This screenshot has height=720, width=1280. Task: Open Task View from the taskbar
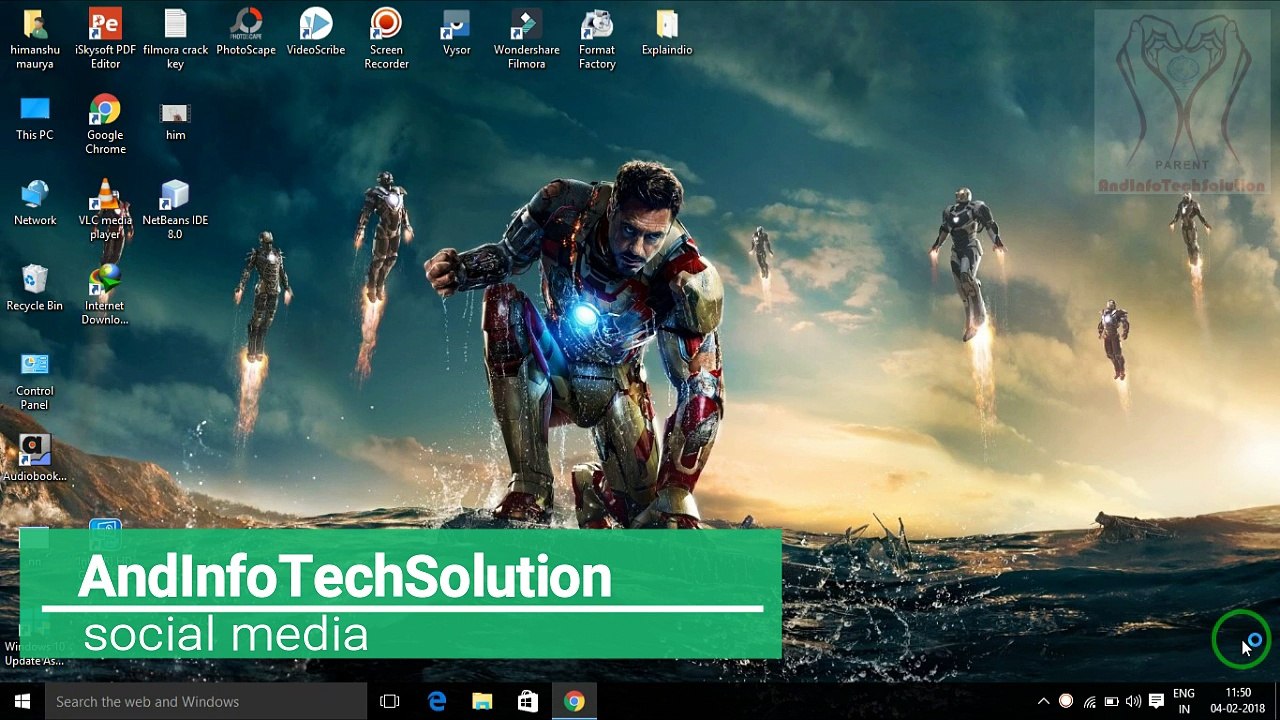click(x=390, y=701)
